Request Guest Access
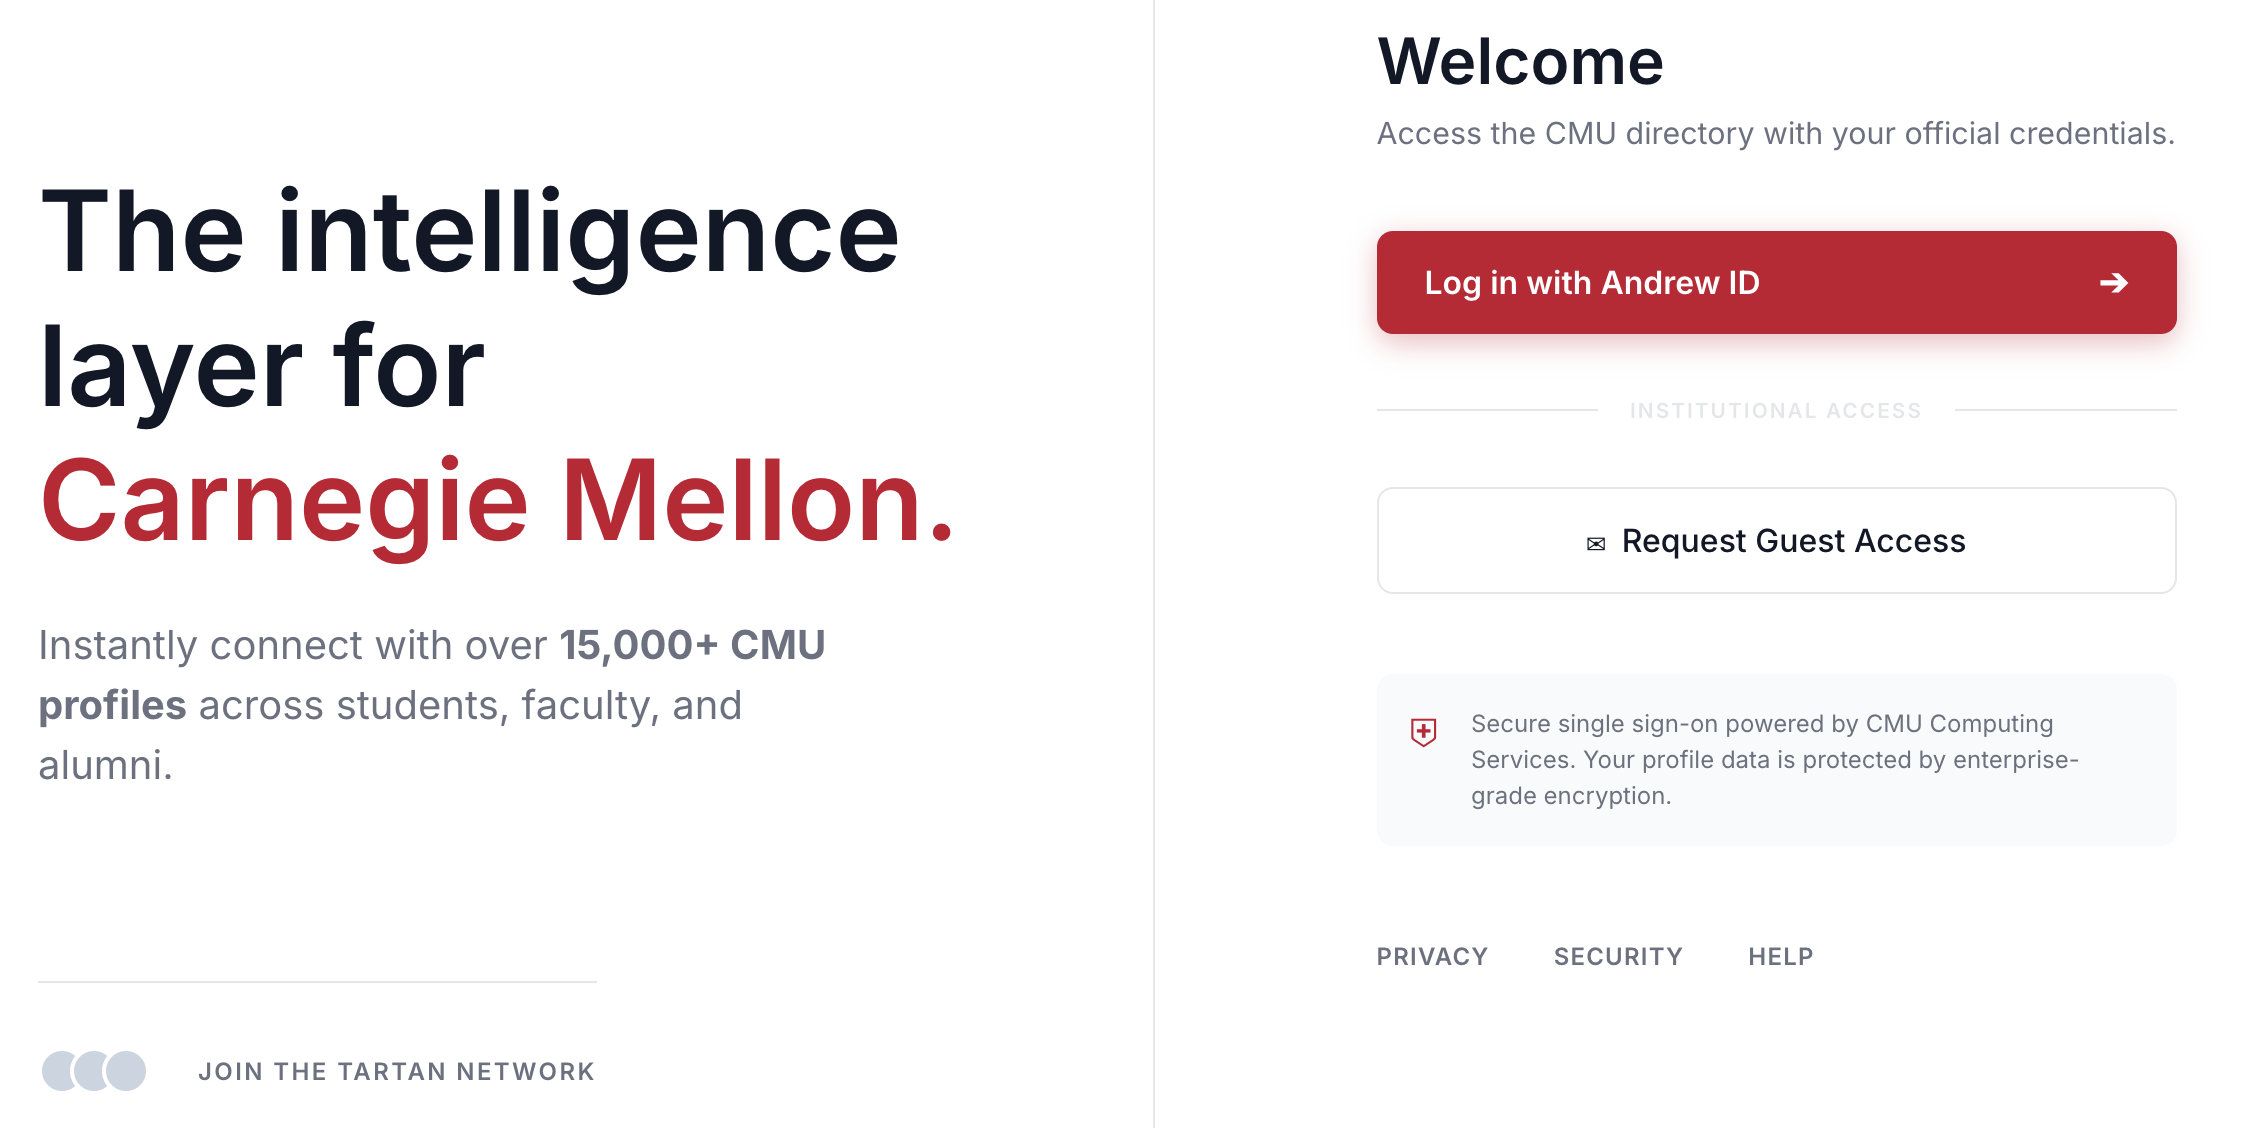2258x1128 pixels. click(x=1776, y=541)
